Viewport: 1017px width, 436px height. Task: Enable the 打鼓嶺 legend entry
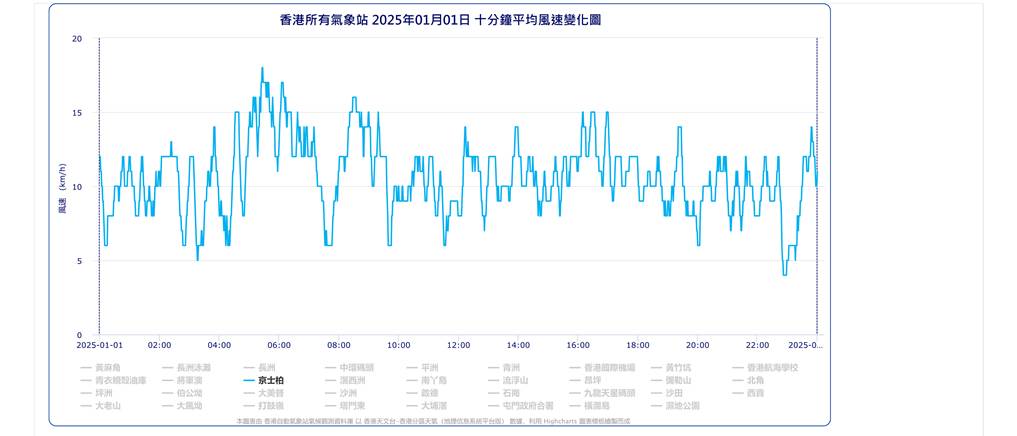(272, 406)
